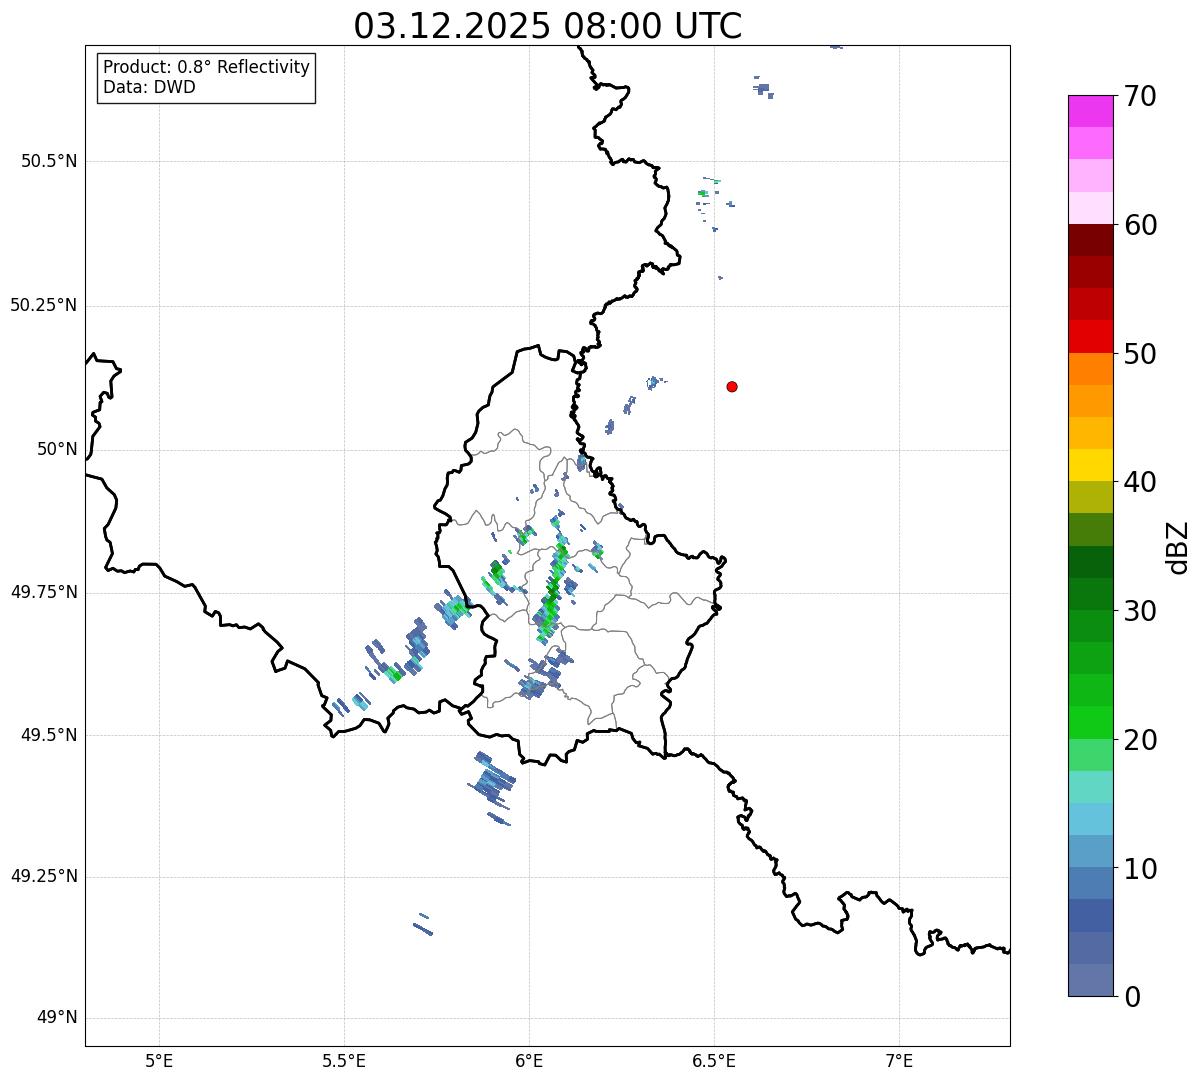Click the 6.5°E longitude label
1202x1081 pixels.
point(714,1061)
